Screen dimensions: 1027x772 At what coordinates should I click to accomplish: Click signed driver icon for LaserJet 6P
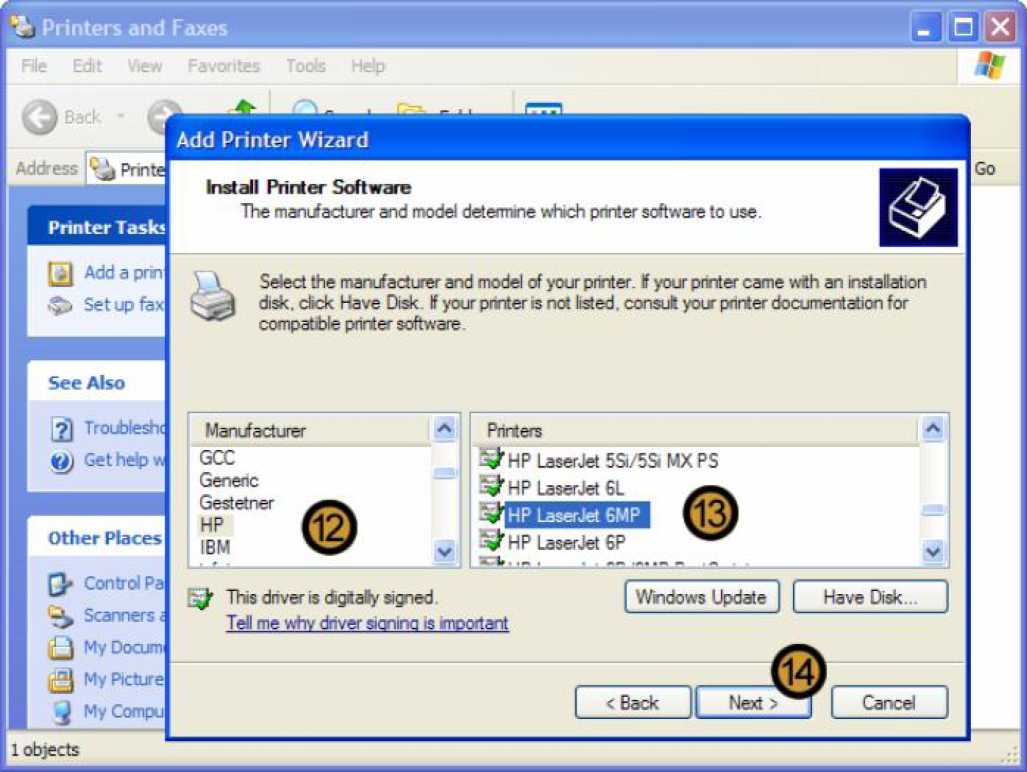[491, 541]
